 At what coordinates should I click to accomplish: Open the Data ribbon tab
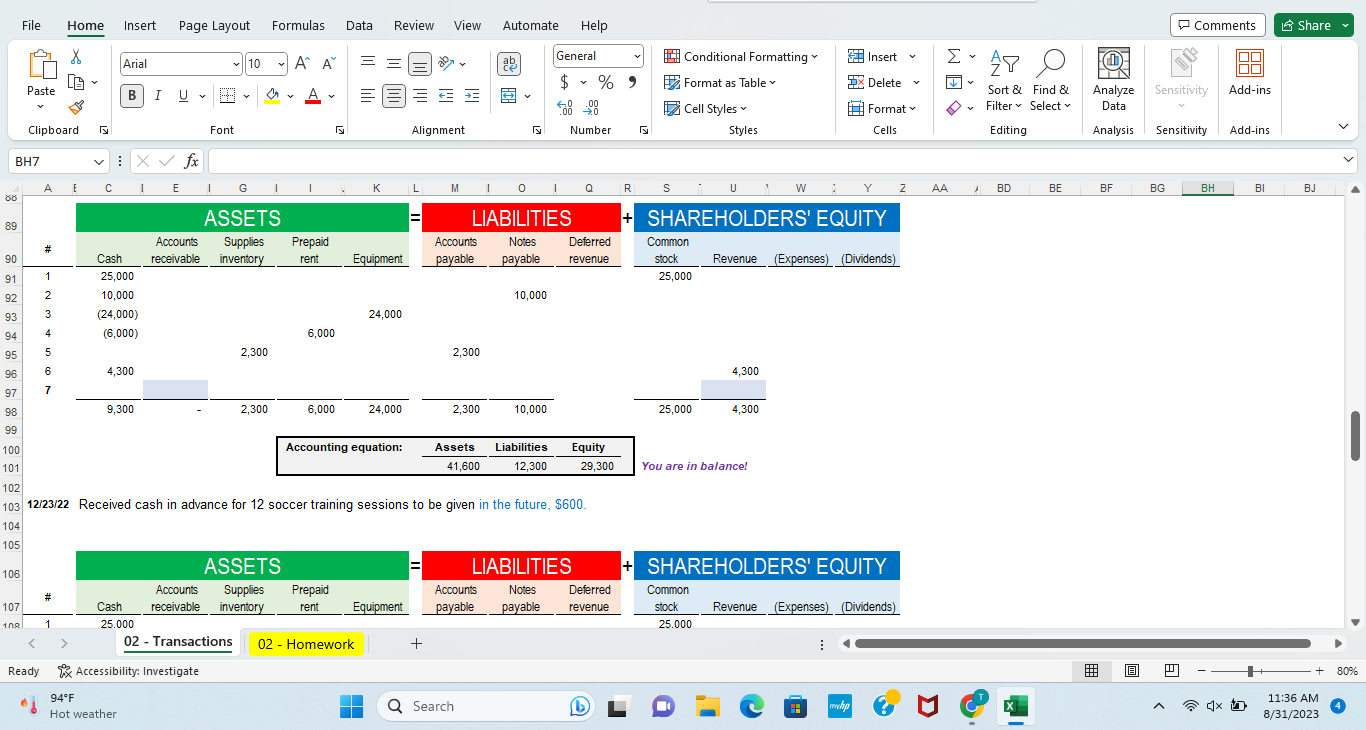click(x=359, y=25)
